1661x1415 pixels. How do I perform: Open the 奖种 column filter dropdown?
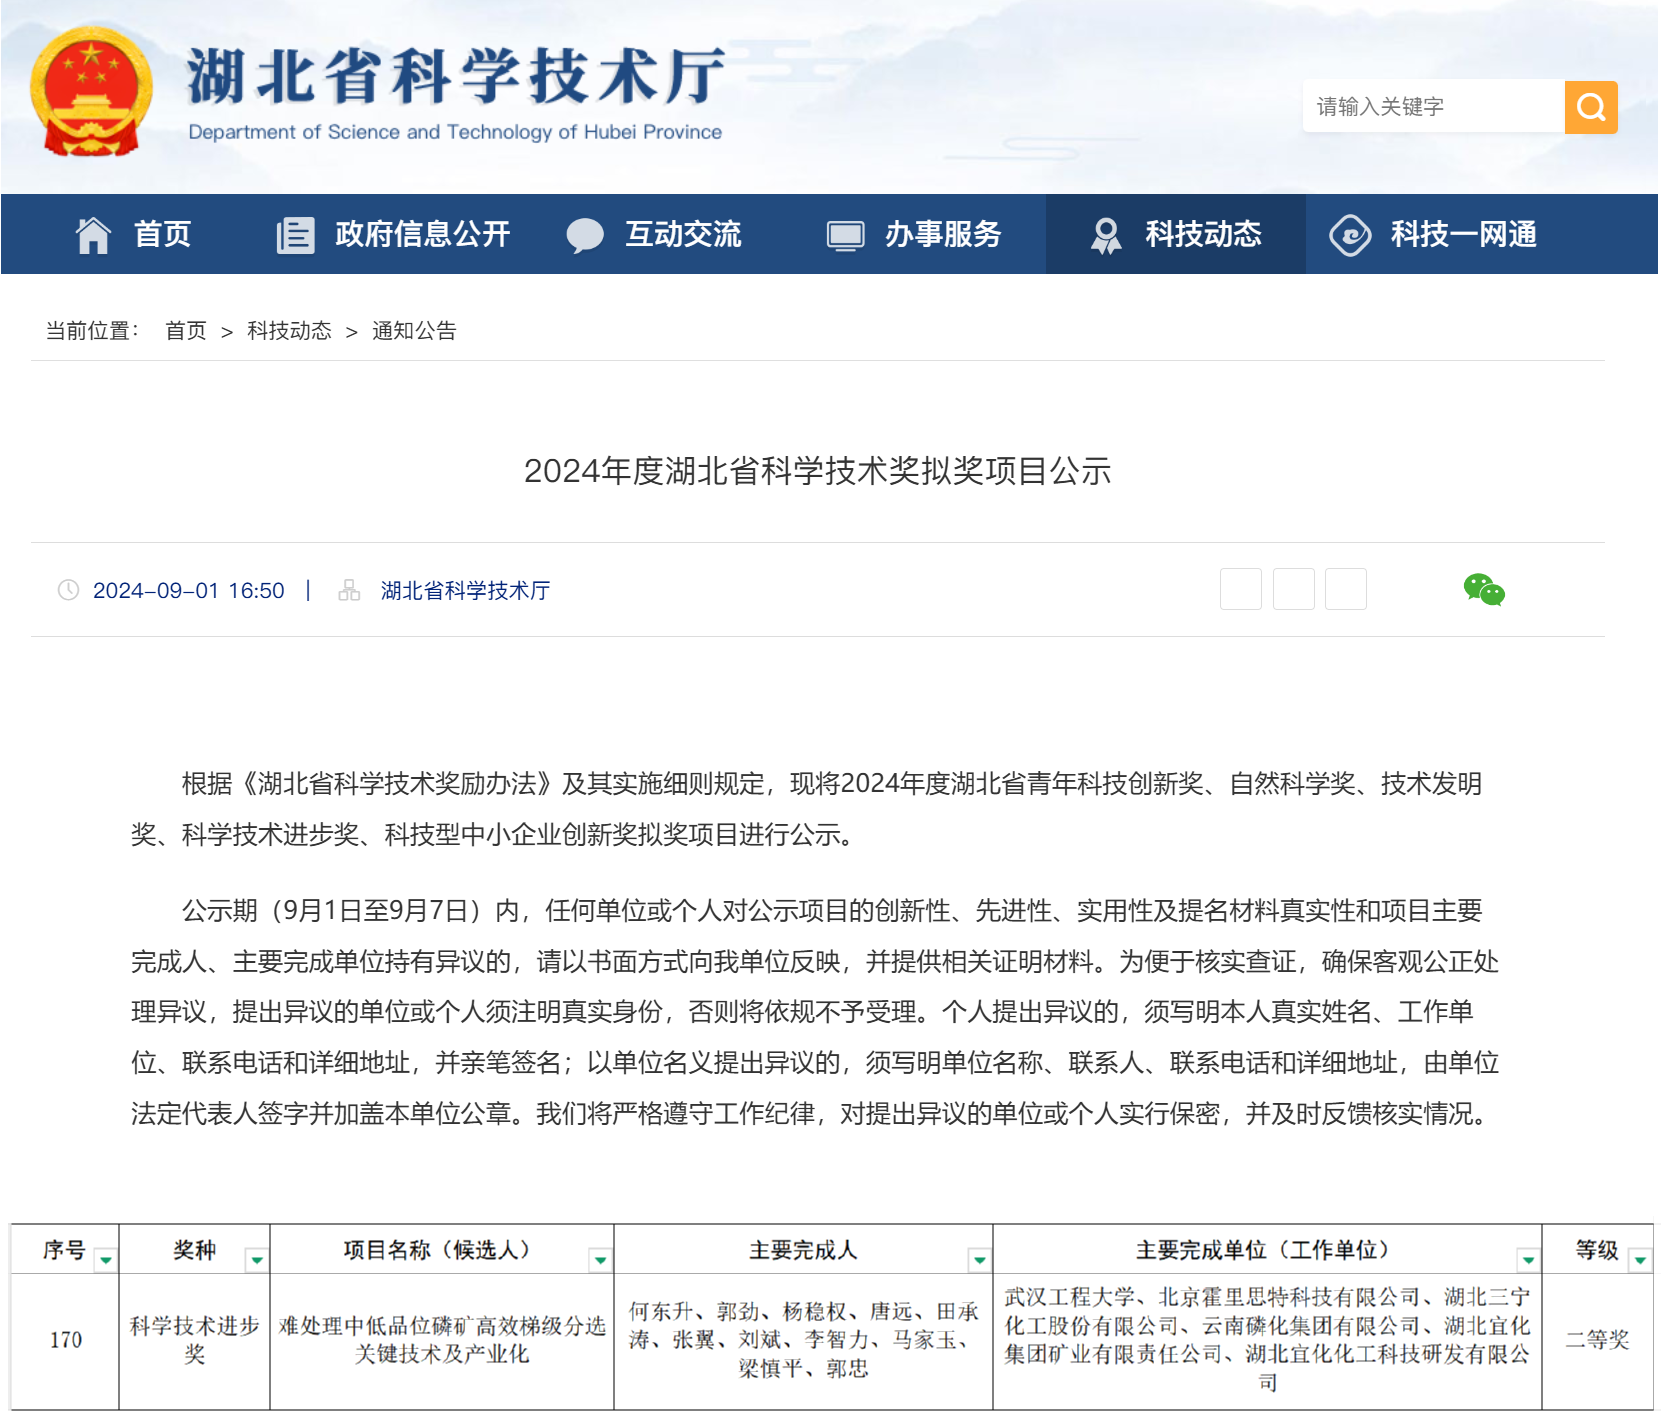[x=257, y=1260]
